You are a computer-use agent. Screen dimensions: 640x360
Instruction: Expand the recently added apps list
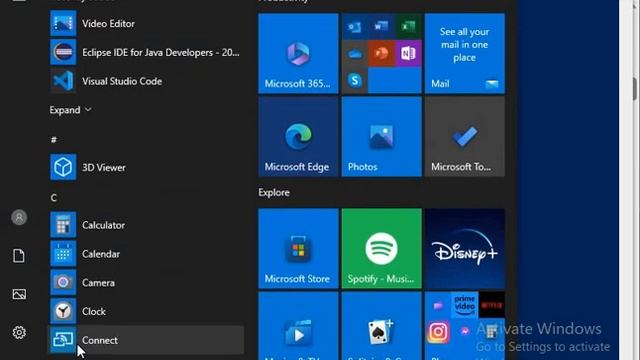70,110
